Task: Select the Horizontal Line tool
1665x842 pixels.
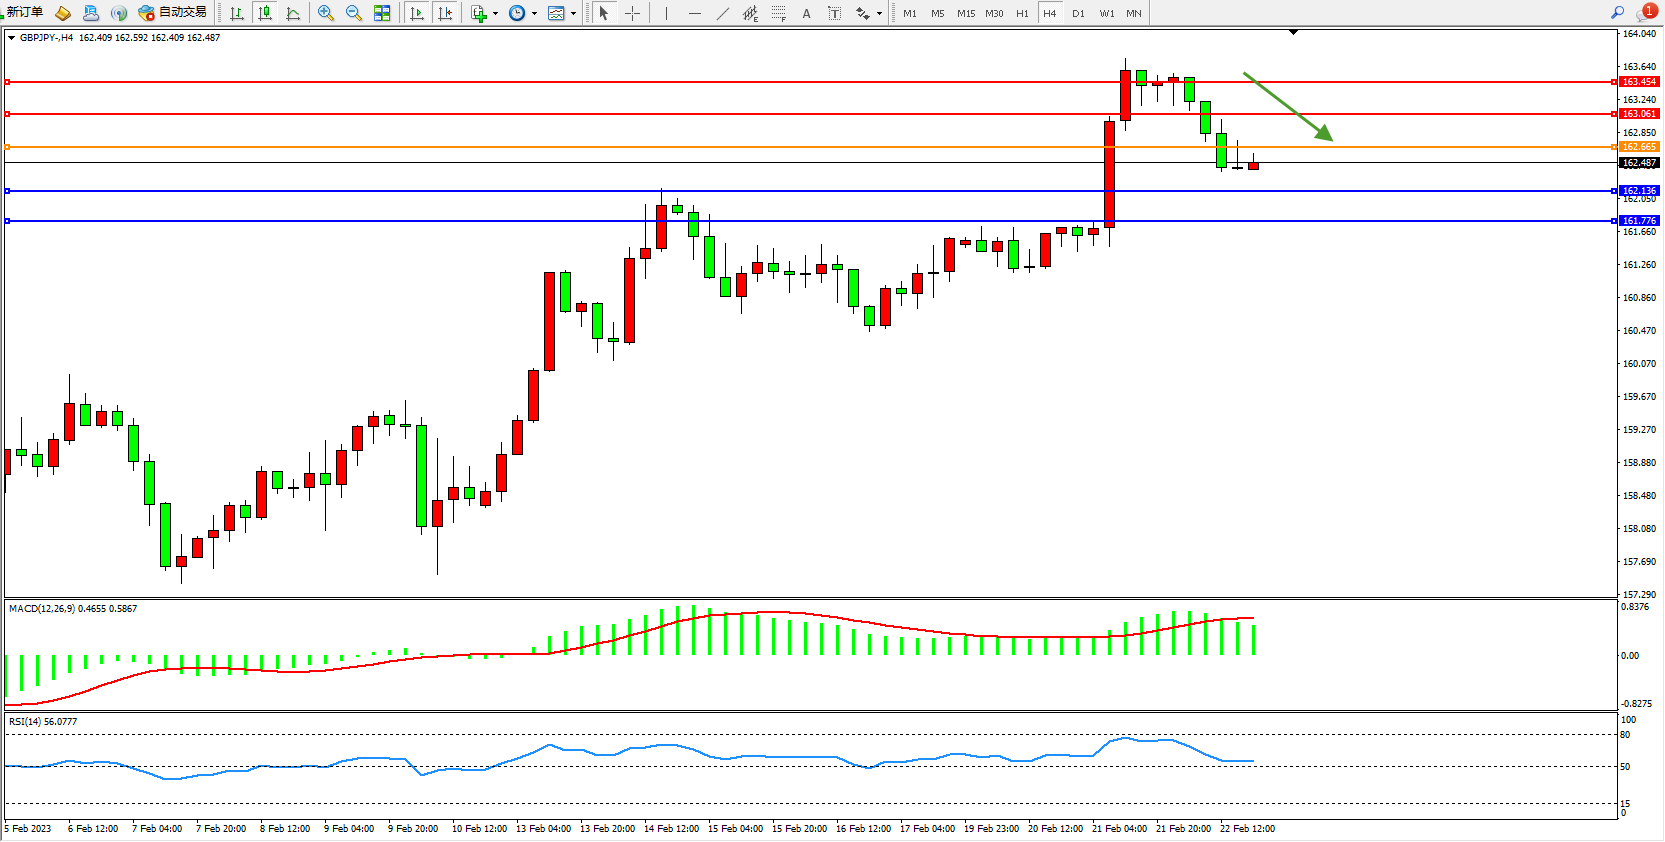Action: point(695,13)
